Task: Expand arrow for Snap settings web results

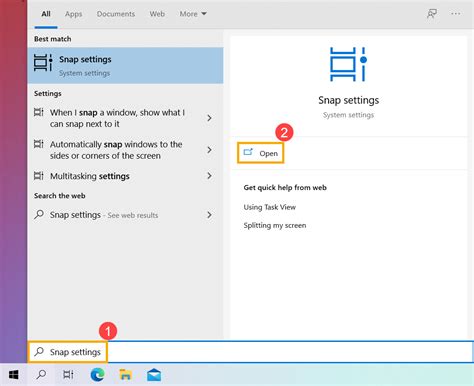Action: click(x=209, y=215)
